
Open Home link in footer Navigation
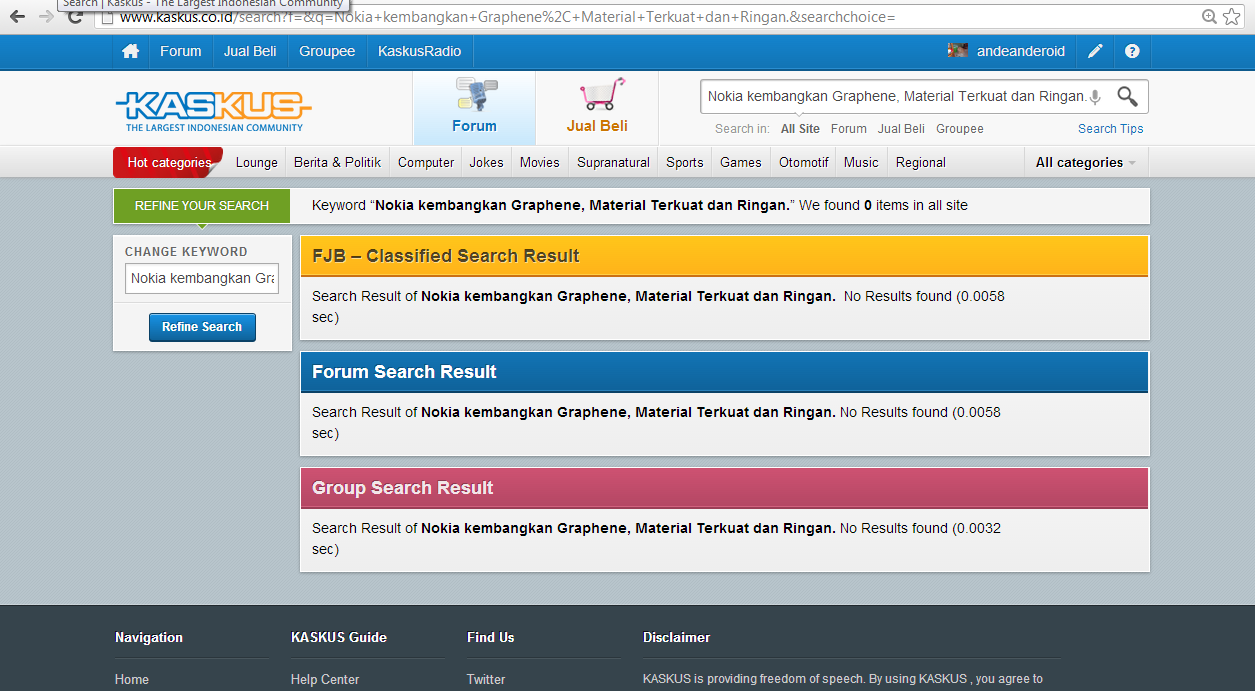(132, 679)
